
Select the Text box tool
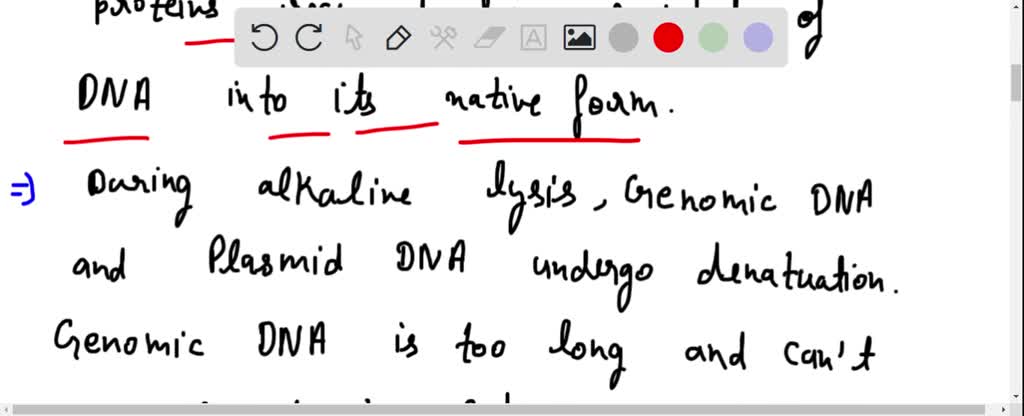[534, 38]
